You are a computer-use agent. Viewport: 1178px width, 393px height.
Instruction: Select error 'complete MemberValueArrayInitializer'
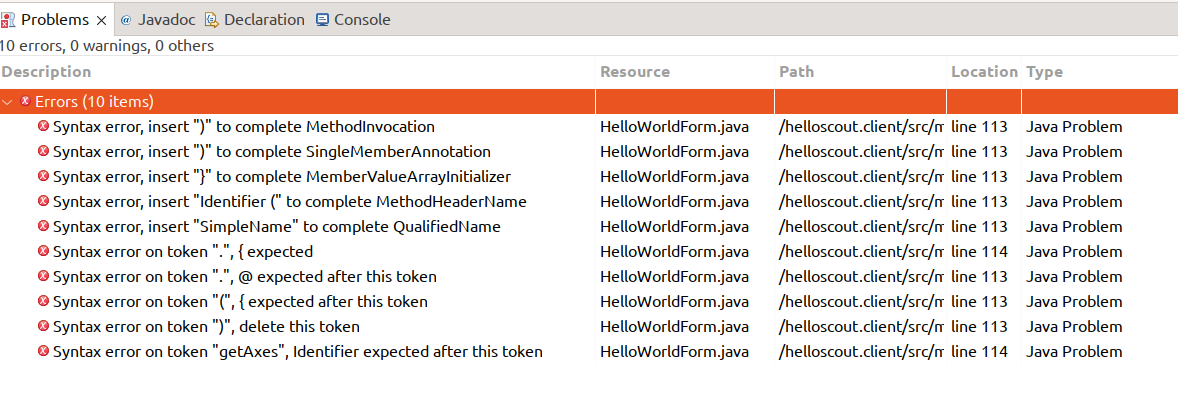282,177
